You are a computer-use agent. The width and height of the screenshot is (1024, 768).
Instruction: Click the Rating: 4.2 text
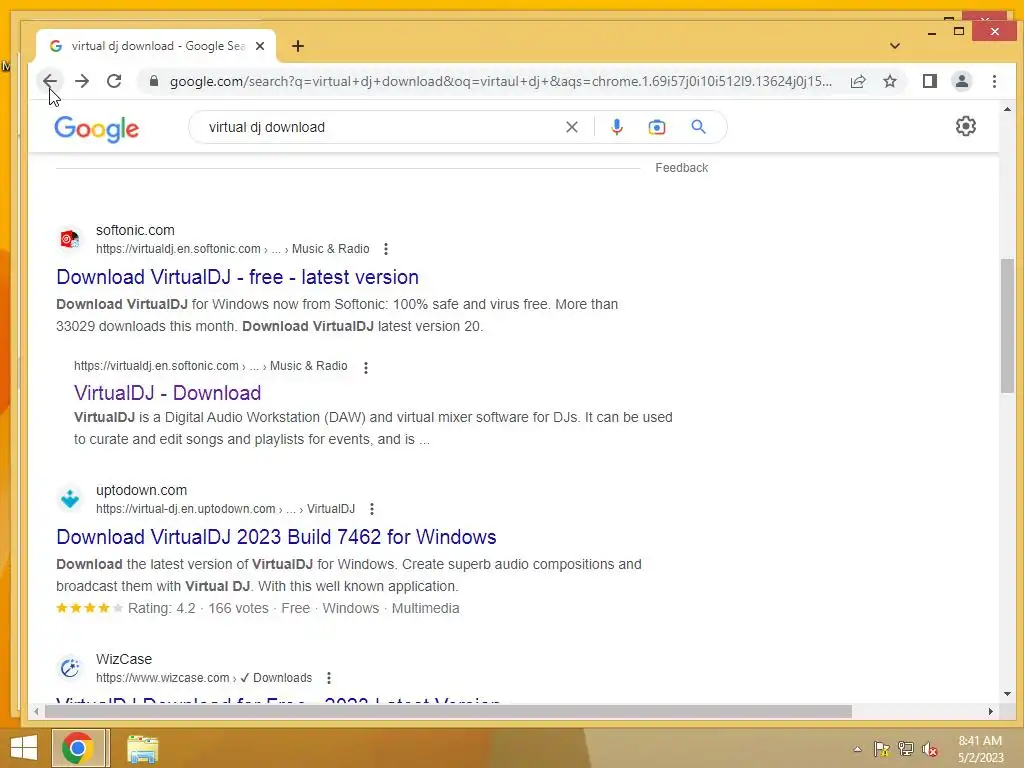tap(161, 608)
